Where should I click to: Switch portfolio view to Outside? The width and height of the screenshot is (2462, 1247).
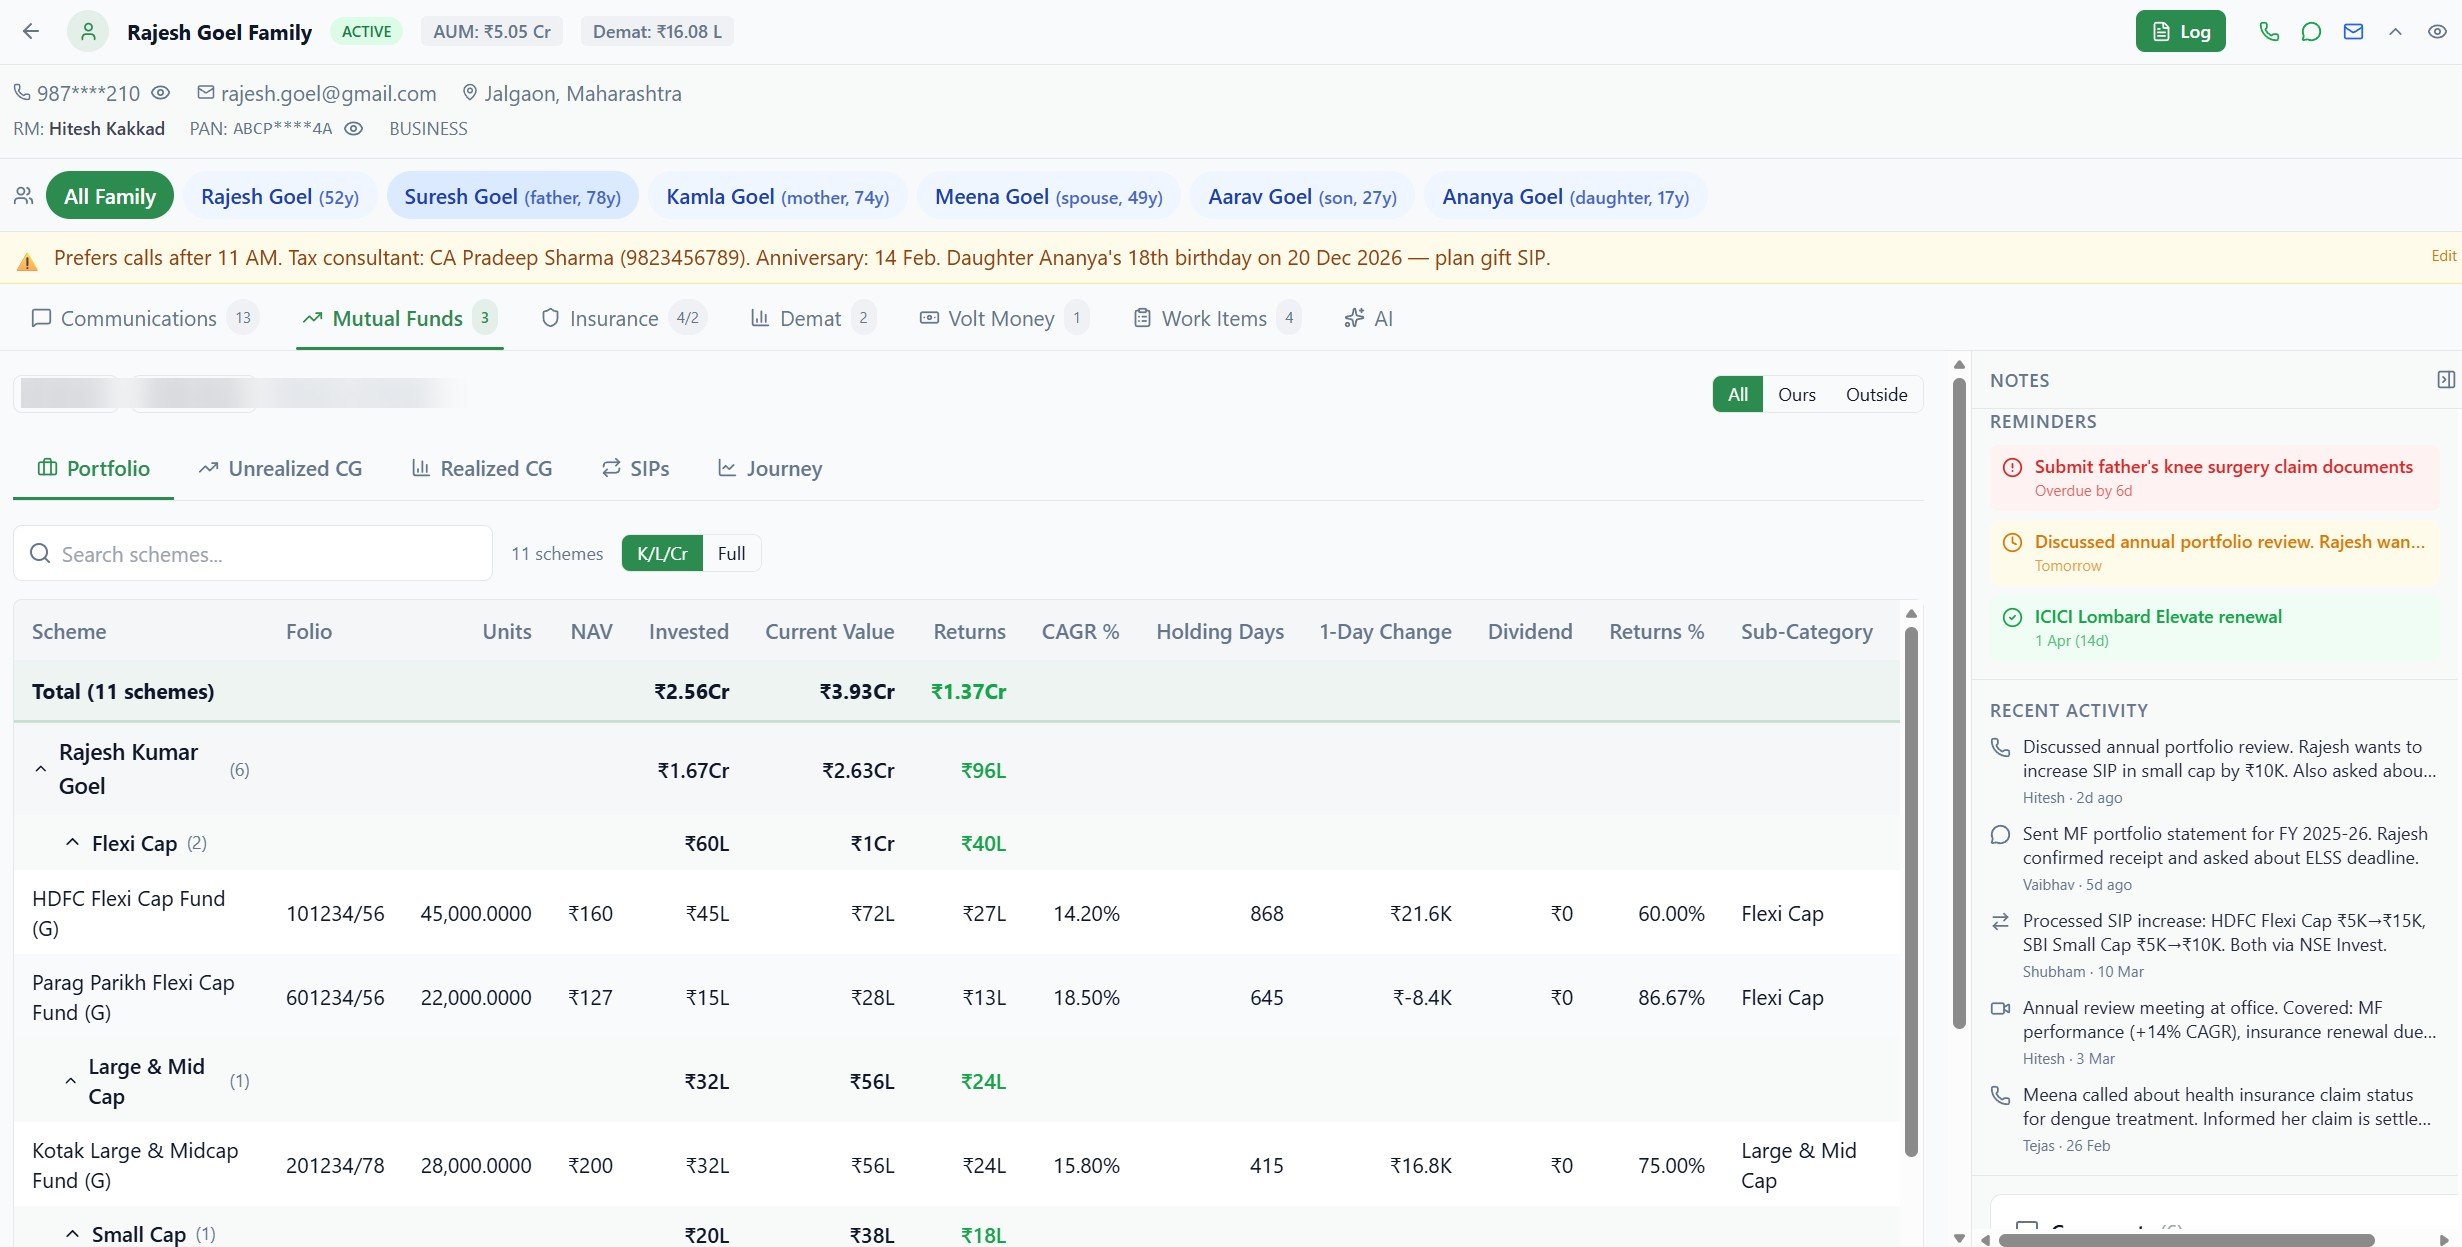pos(1876,394)
